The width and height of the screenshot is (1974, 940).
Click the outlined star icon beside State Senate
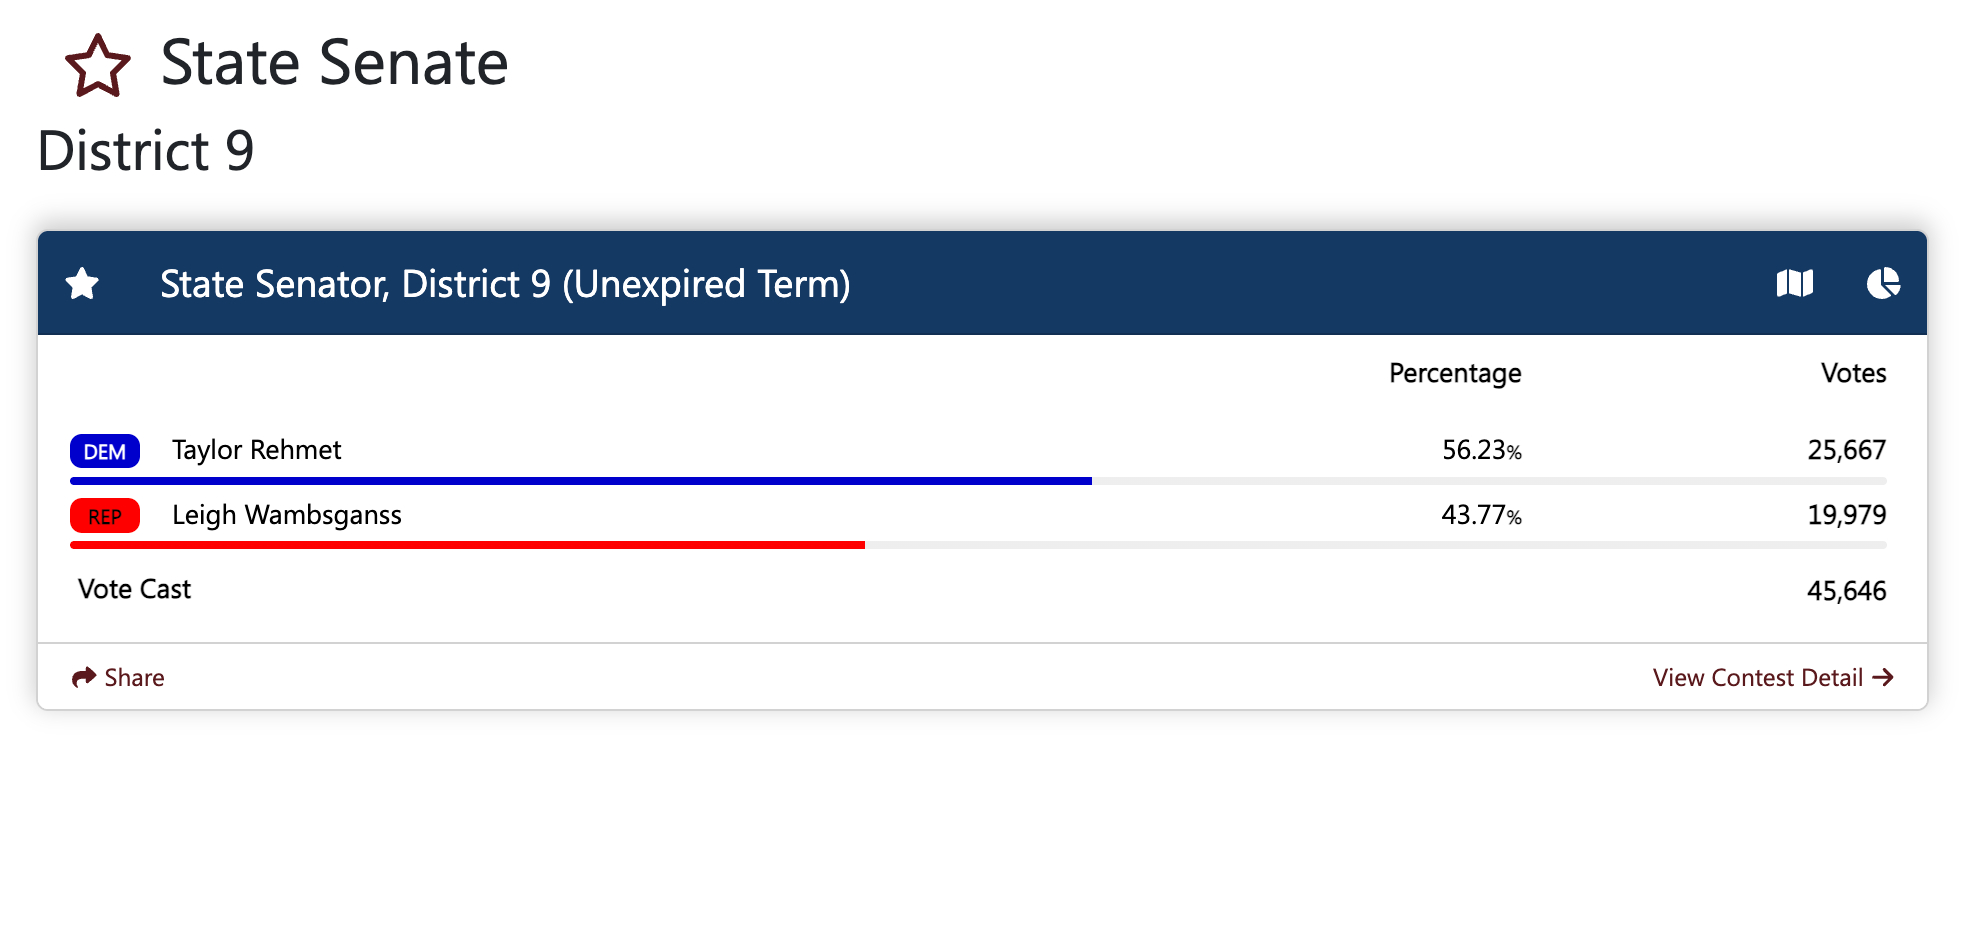[98, 66]
